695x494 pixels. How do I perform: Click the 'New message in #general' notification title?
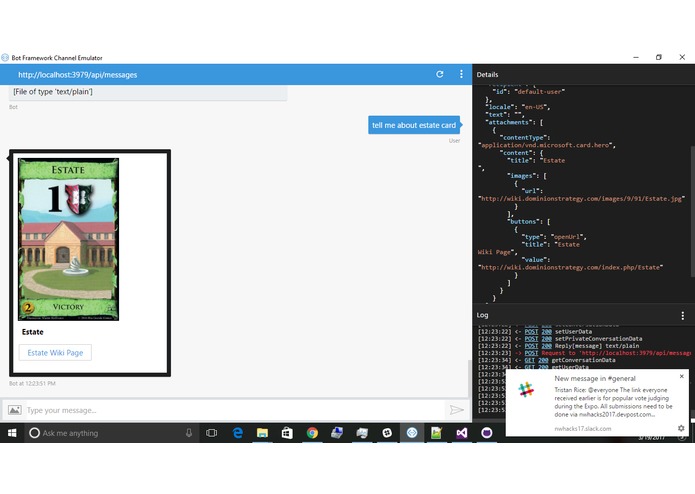pos(595,378)
